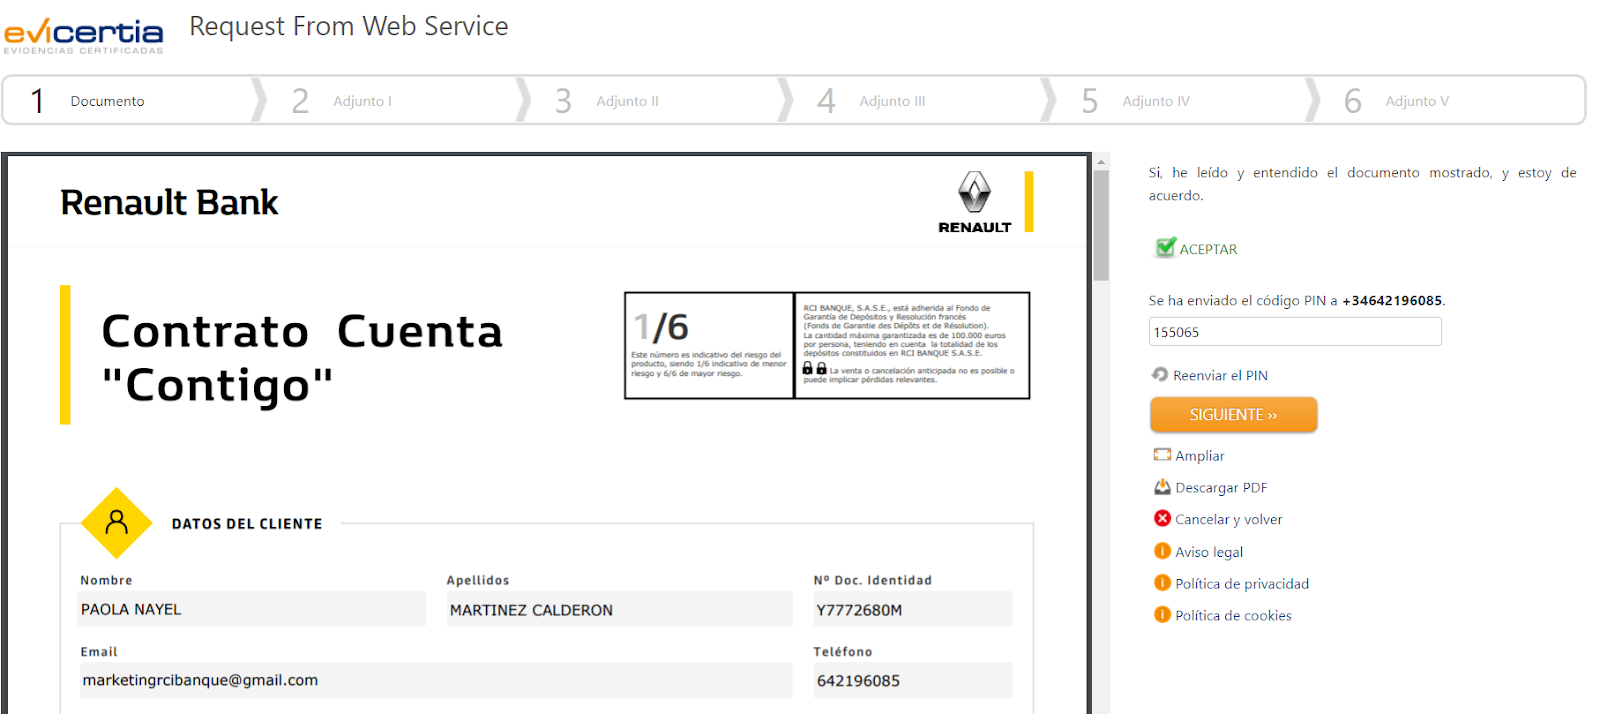This screenshot has width=1600, height=714.
Task: Click the Política de cookies info icon
Action: (1162, 615)
